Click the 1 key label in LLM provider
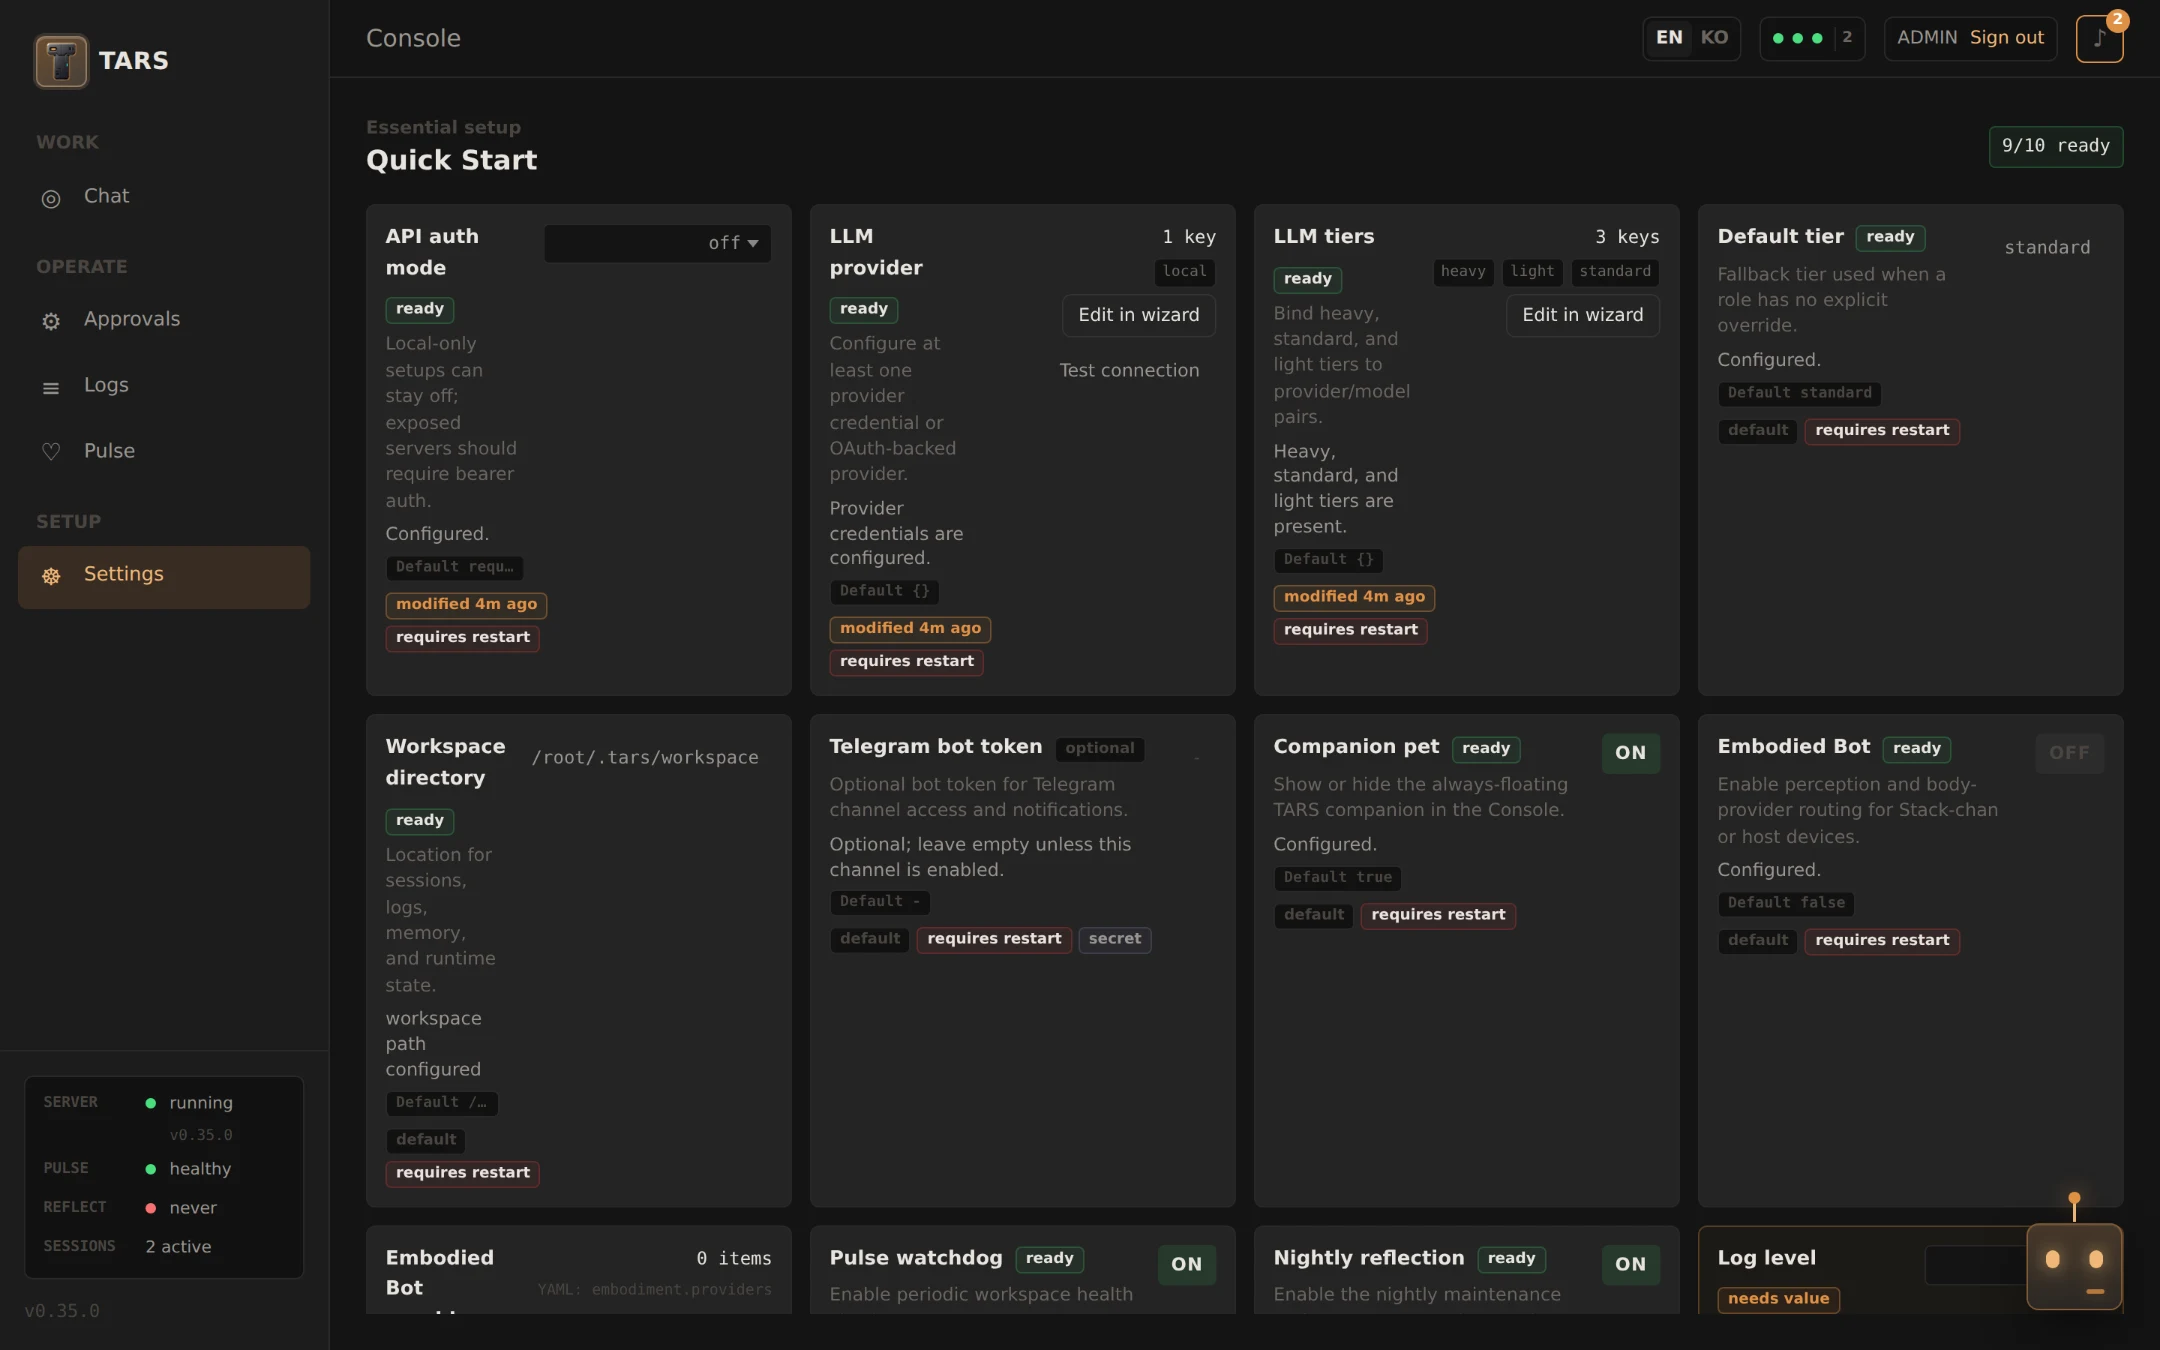Screen dimensions: 2160x1350 pos(1189,237)
